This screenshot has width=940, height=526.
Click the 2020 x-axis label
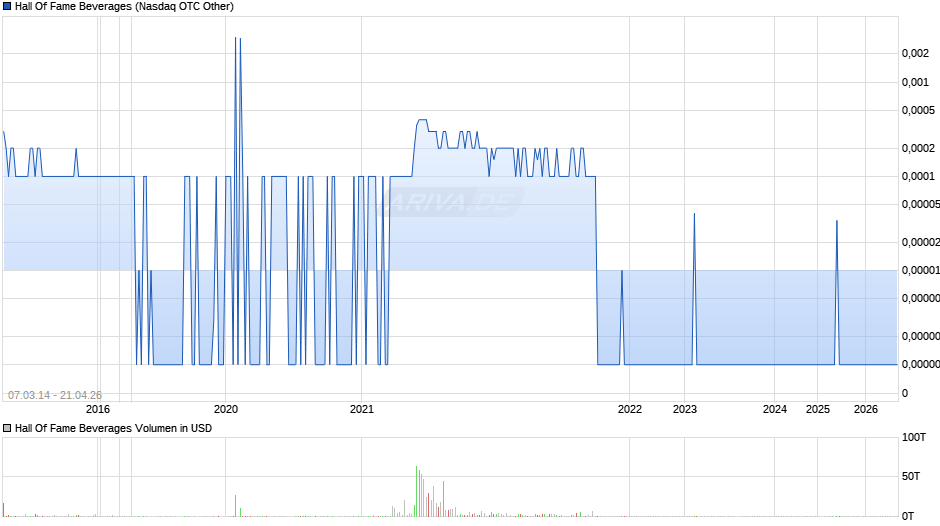(x=226, y=409)
